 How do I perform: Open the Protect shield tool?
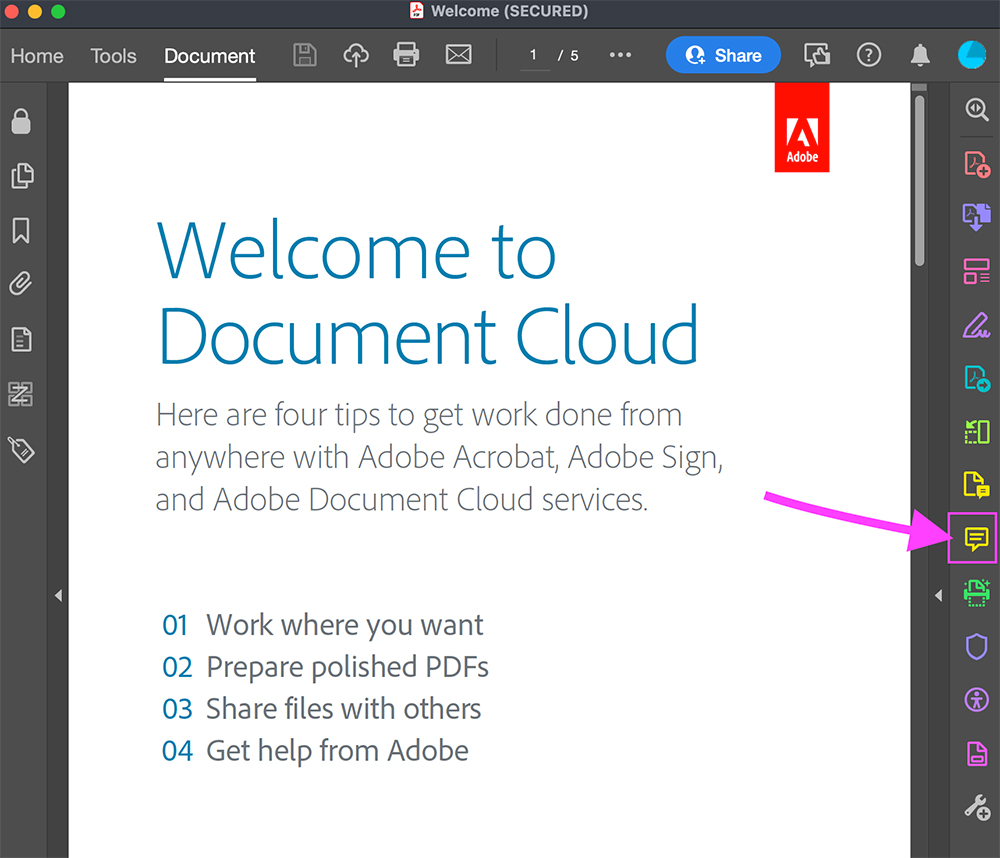click(976, 646)
